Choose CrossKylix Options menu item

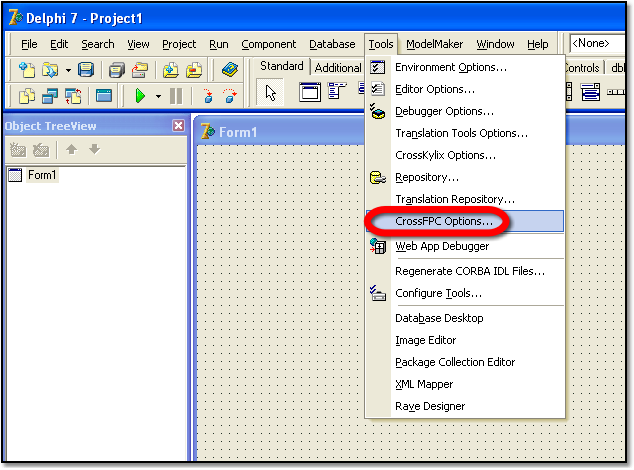pos(465,155)
